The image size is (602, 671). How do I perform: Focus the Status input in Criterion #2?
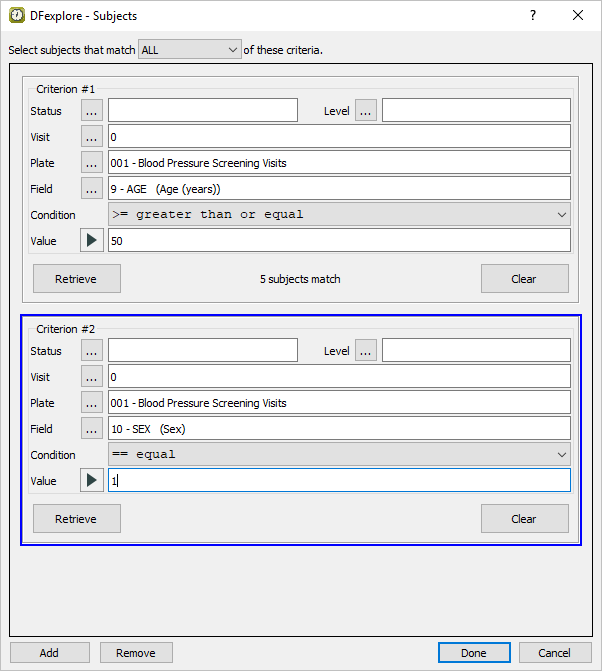[x=203, y=351]
